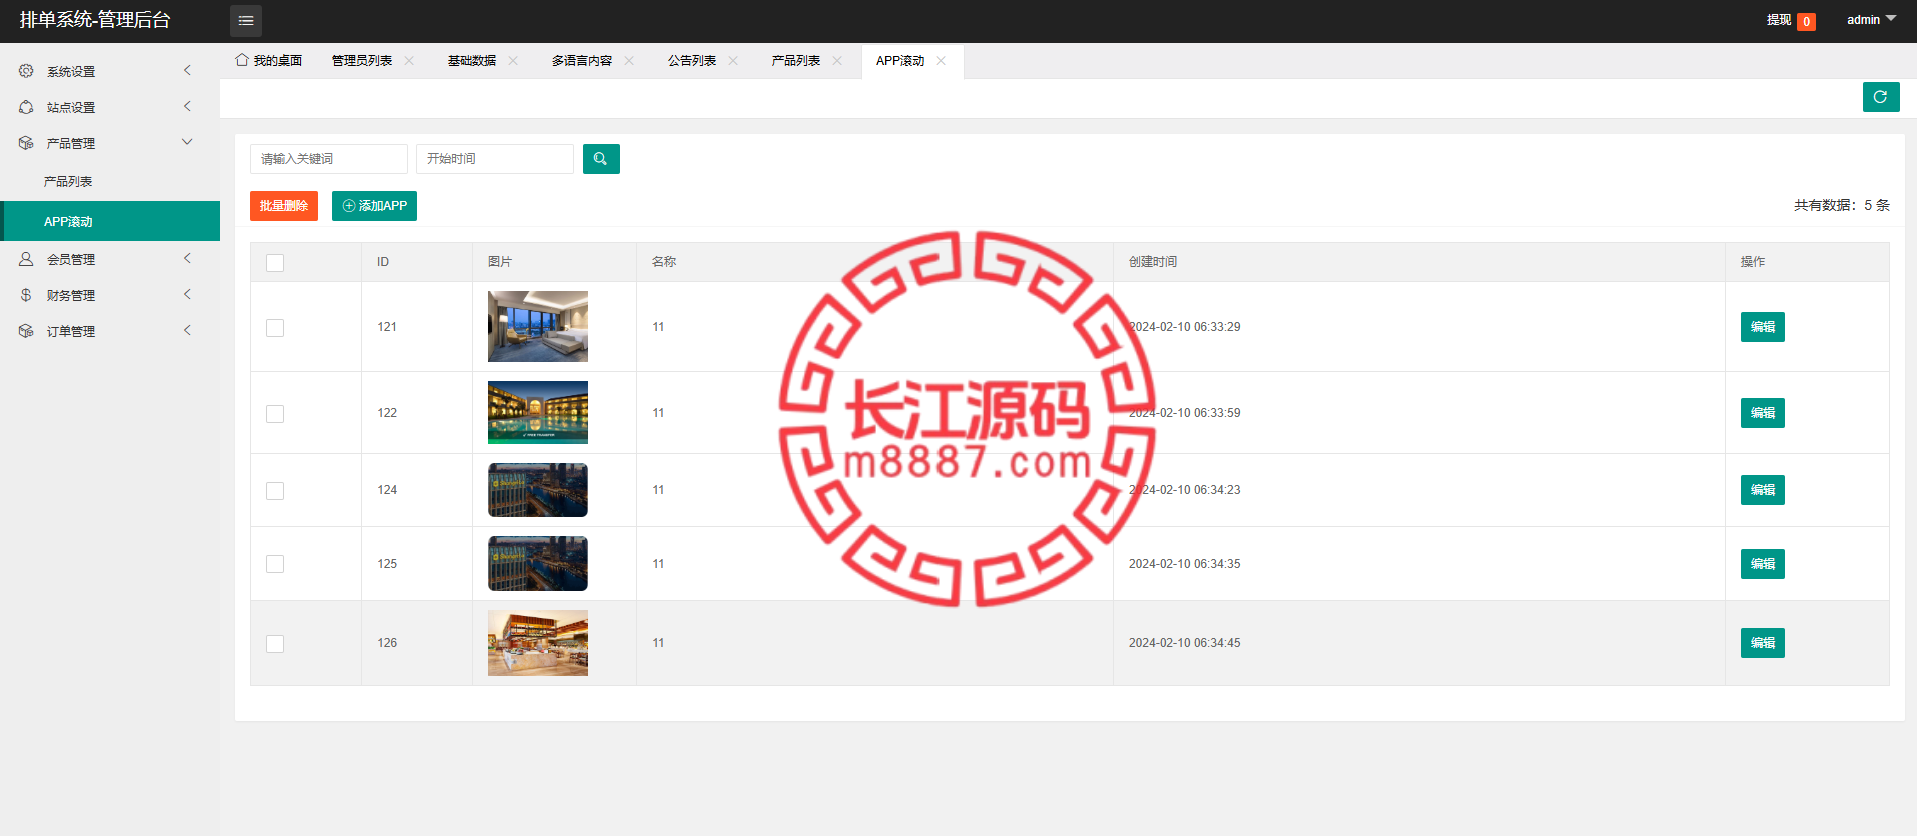Toggle the sidebar hamburger menu icon
This screenshot has width=1917, height=836.
pyautogui.click(x=246, y=21)
